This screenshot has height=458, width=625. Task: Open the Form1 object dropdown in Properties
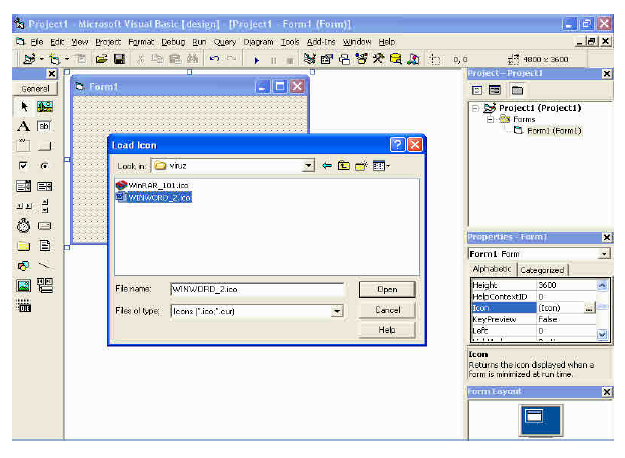(605, 254)
